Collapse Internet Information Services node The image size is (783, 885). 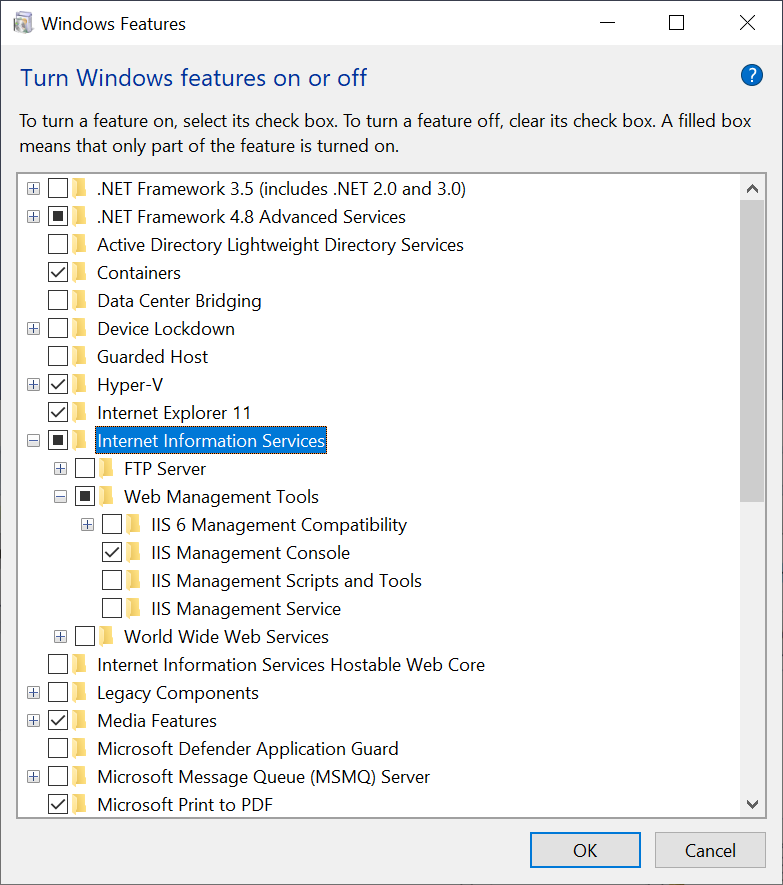33,441
